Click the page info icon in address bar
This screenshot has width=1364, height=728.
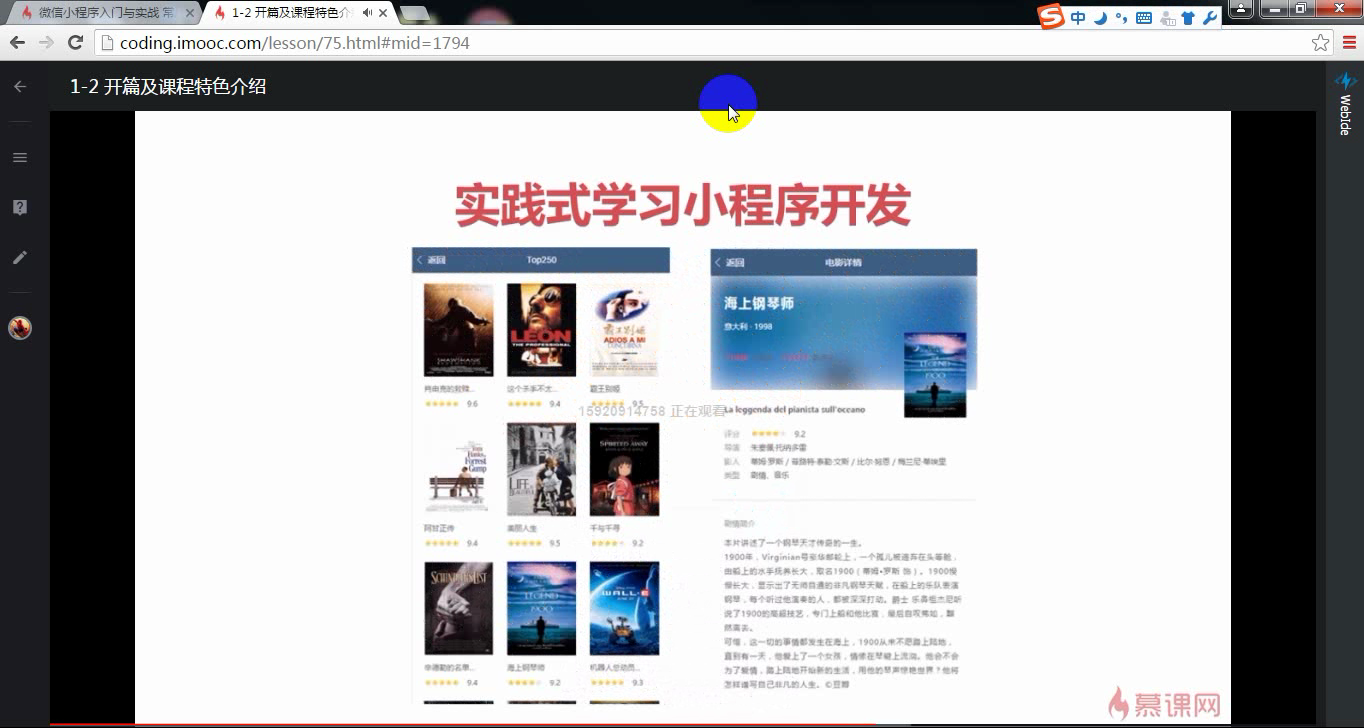(x=107, y=43)
